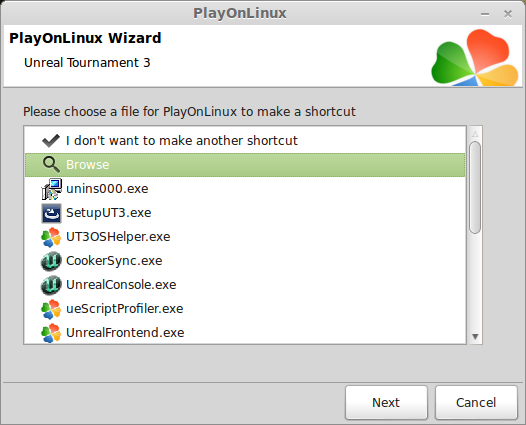
Task: Click the UnrealConsole.exe Unreal logo icon
Action: (x=51, y=285)
